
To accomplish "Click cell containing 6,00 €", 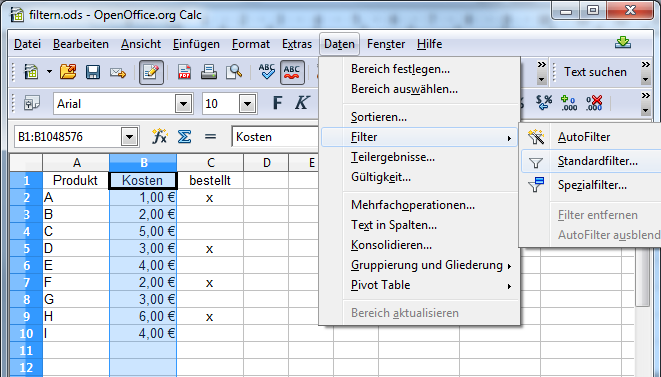I will tap(143, 316).
